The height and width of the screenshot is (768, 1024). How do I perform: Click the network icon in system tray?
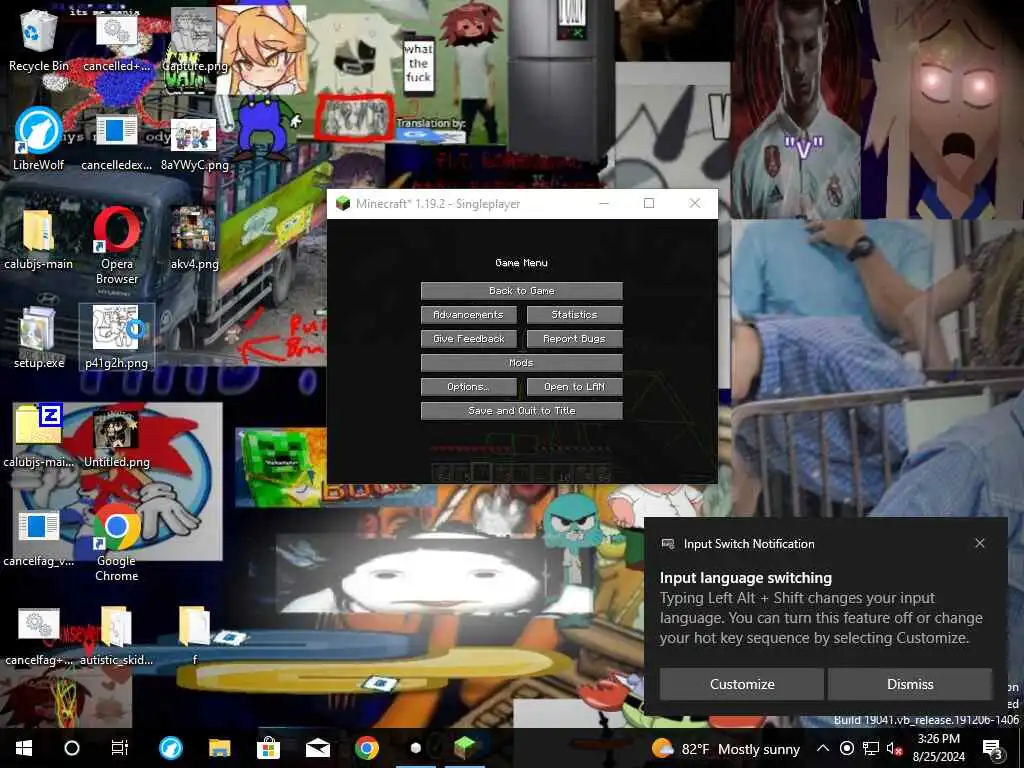(871, 748)
